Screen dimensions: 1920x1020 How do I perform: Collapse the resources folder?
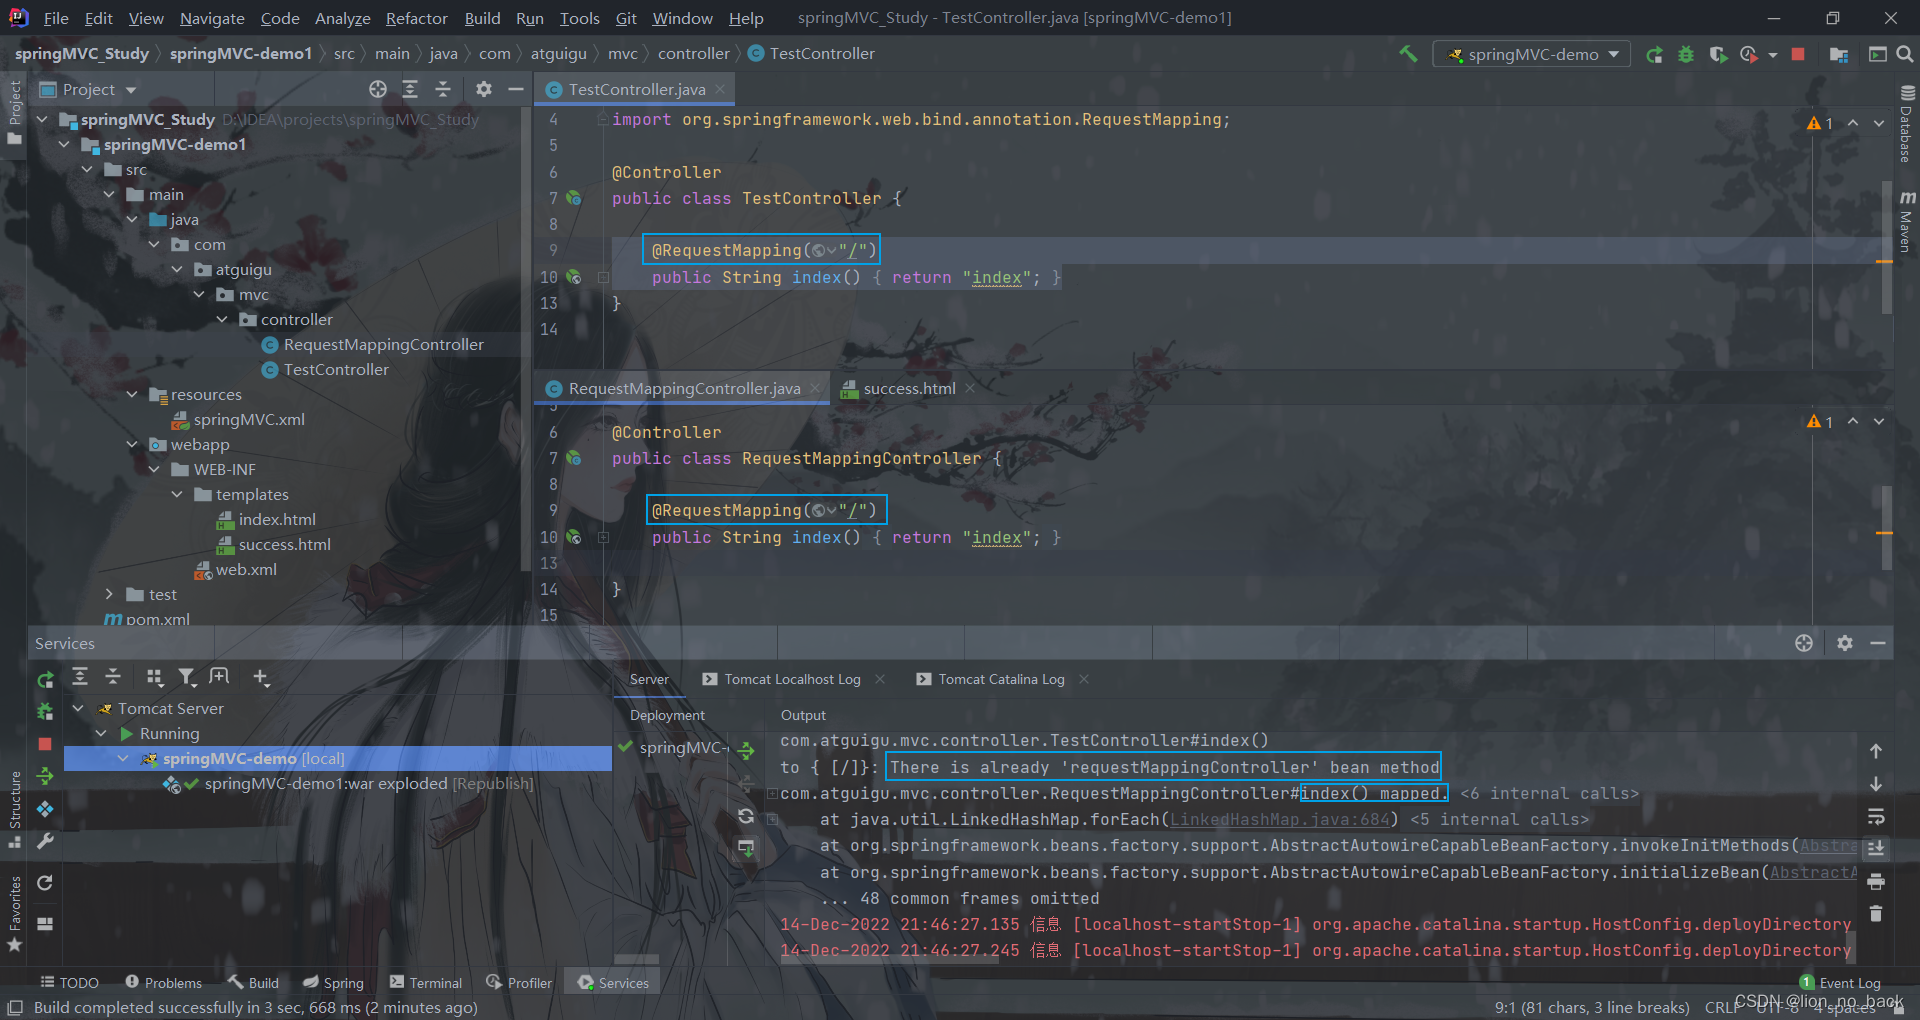[x=132, y=394]
